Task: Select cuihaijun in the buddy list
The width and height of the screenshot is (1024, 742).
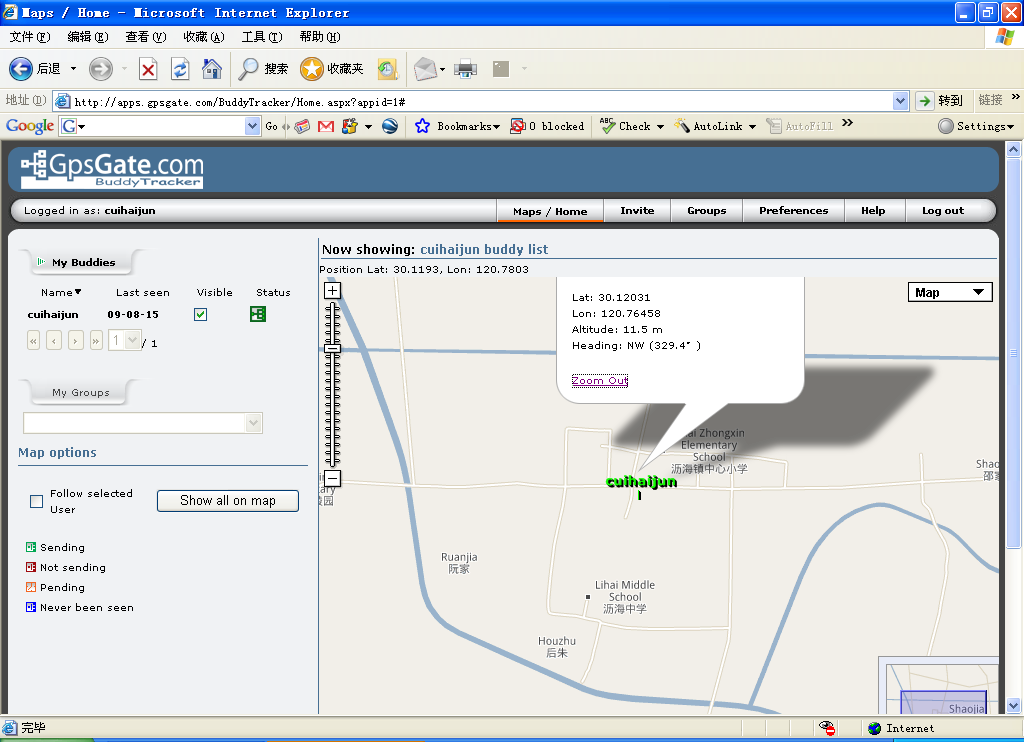Action: (53, 314)
